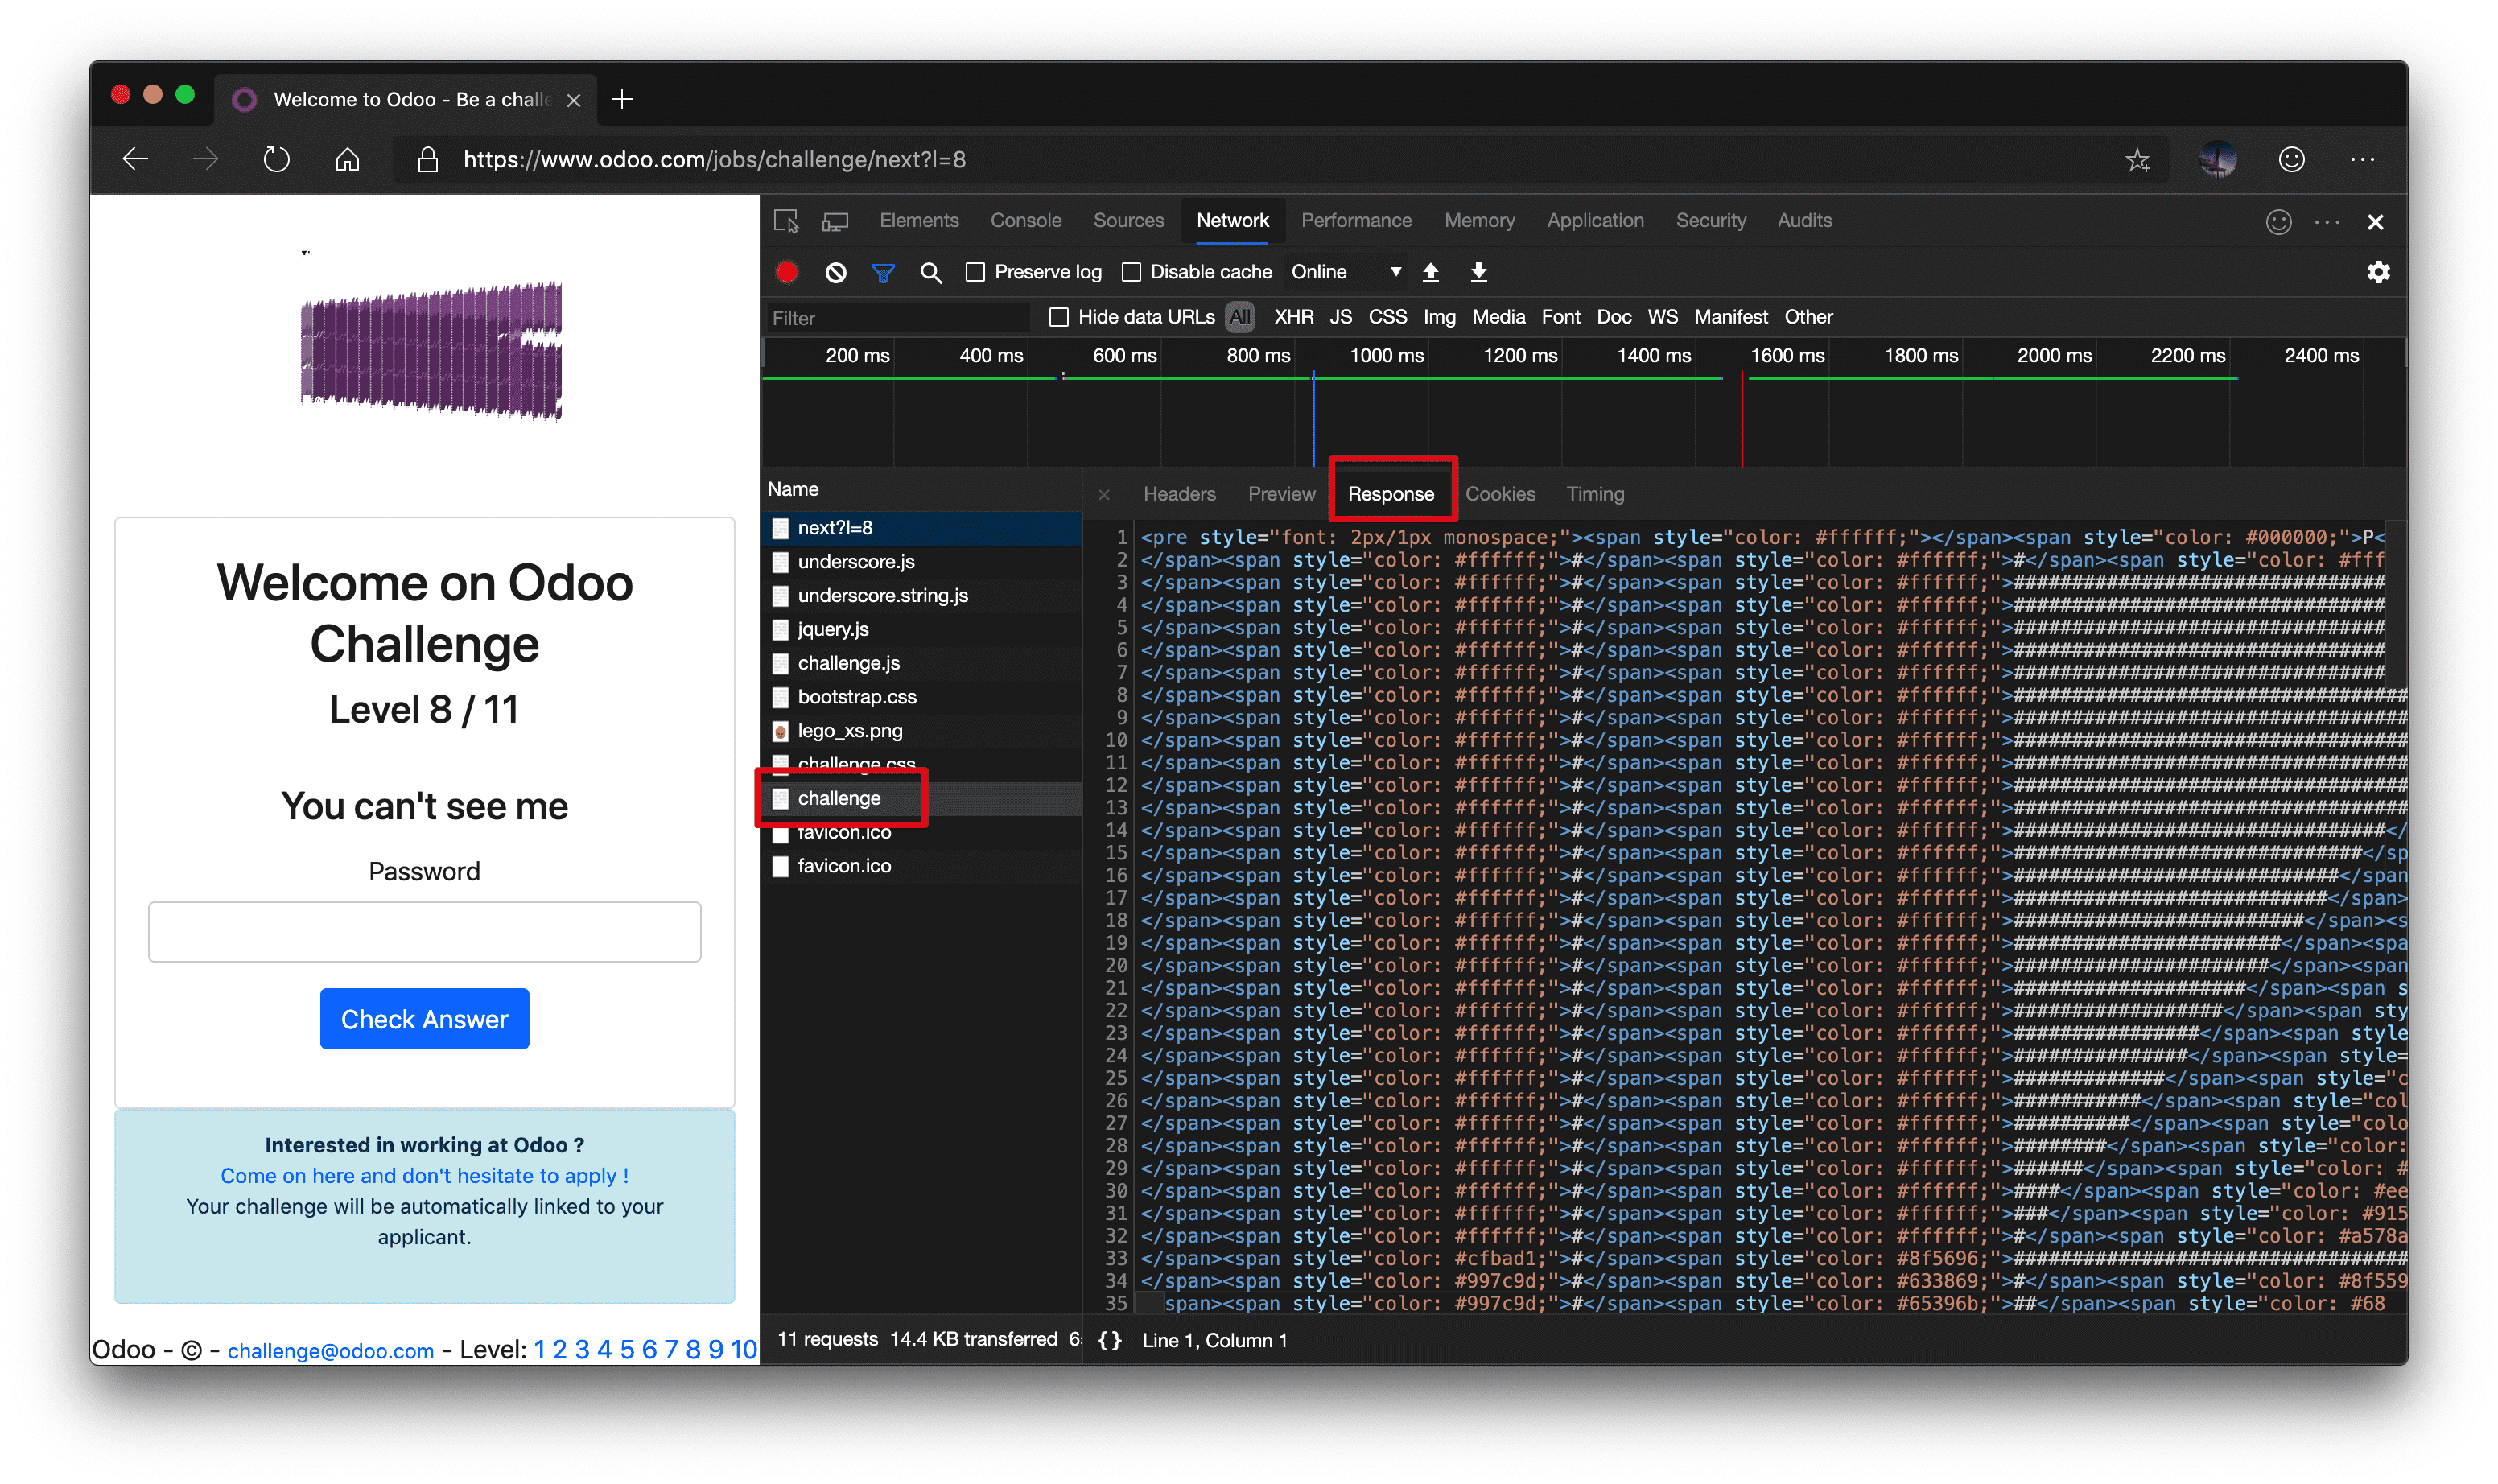This screenshot has height=1484, width=2498.
Task: Check Hide data URLs checkbox
Action: click(x=1058, y=317)
